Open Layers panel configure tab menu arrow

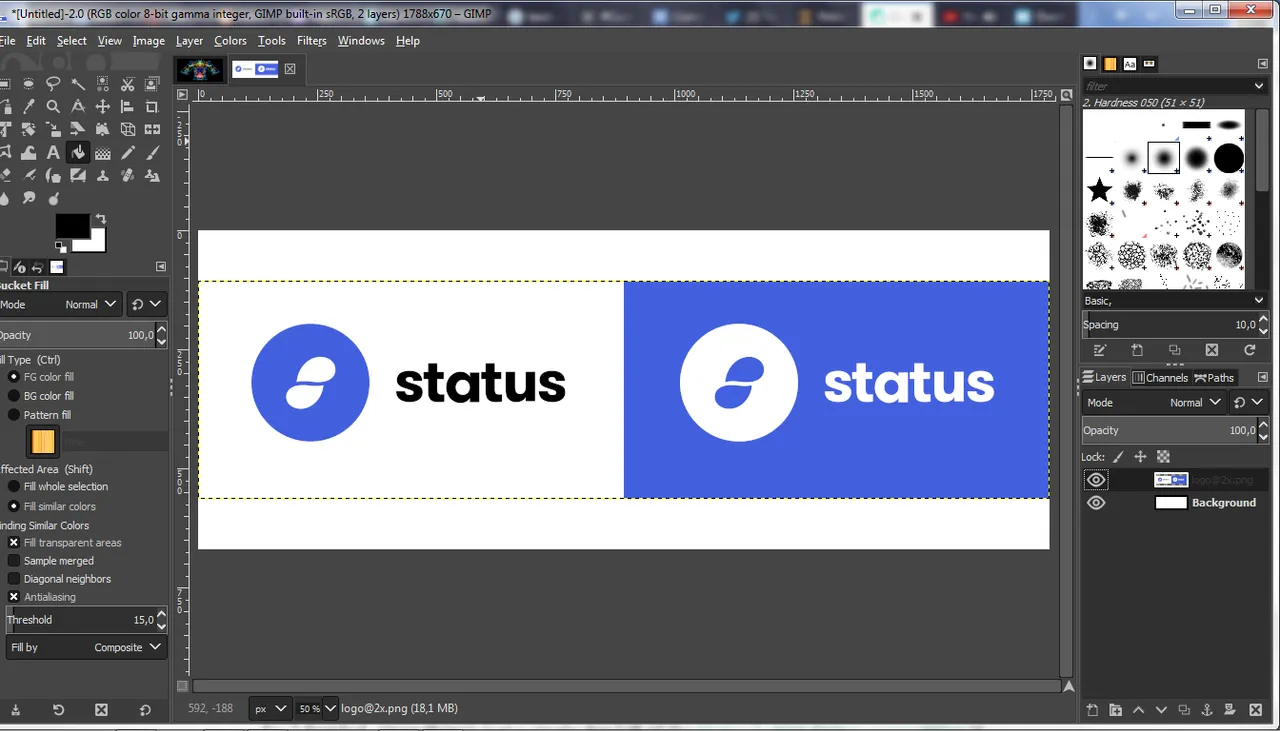click(x=1262, y=377)
